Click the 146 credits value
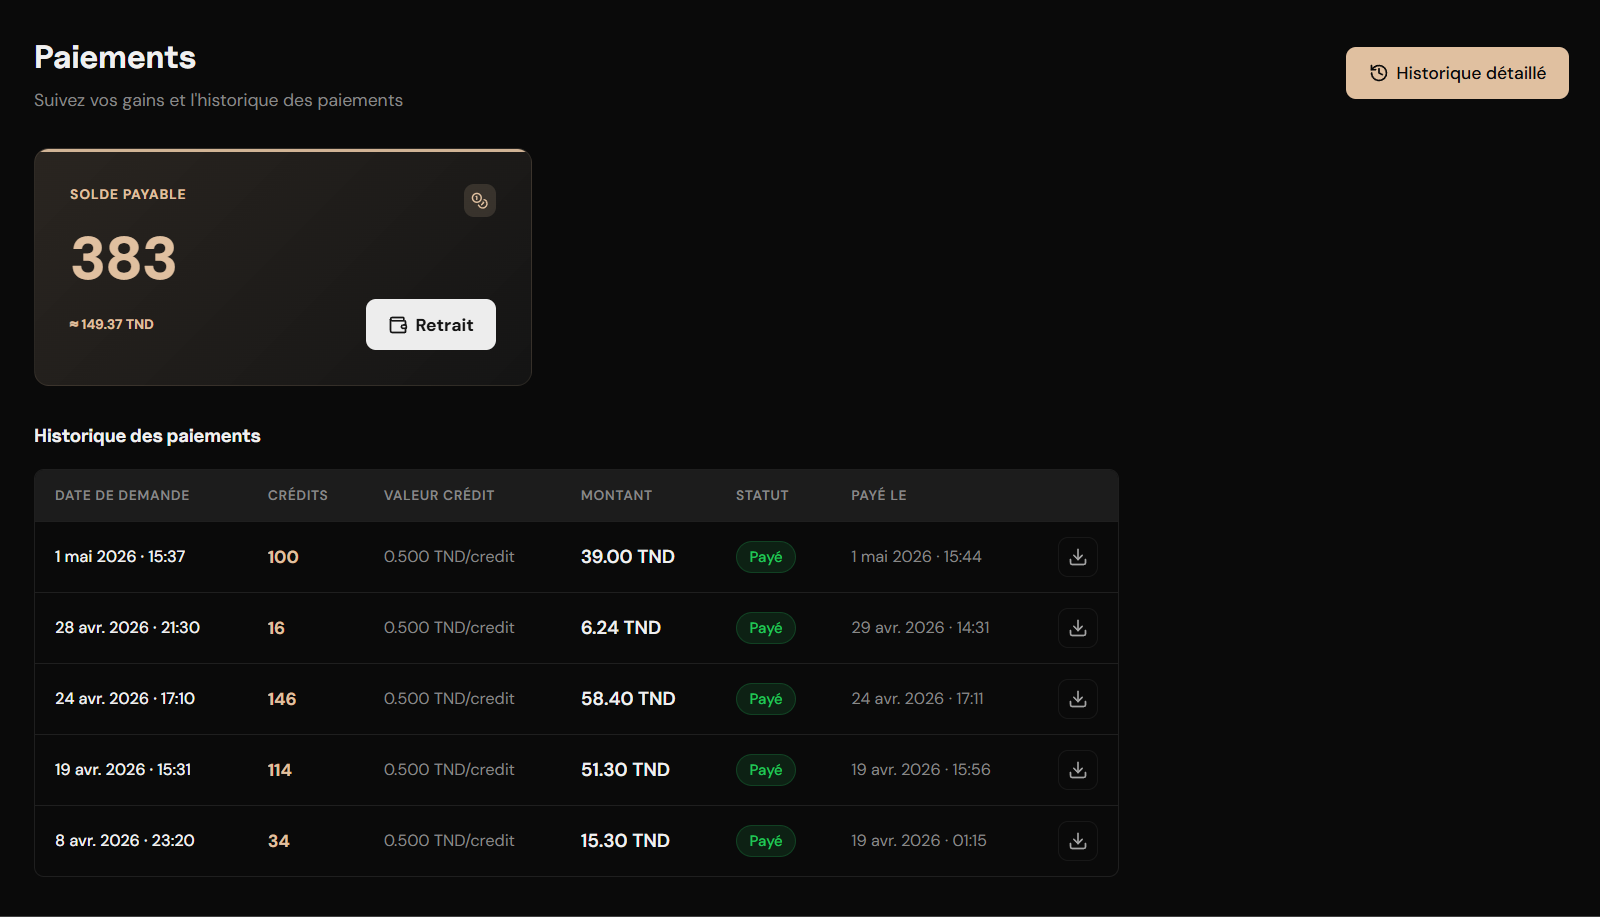The image size is (1600, 917). click(x=282, y=699)
